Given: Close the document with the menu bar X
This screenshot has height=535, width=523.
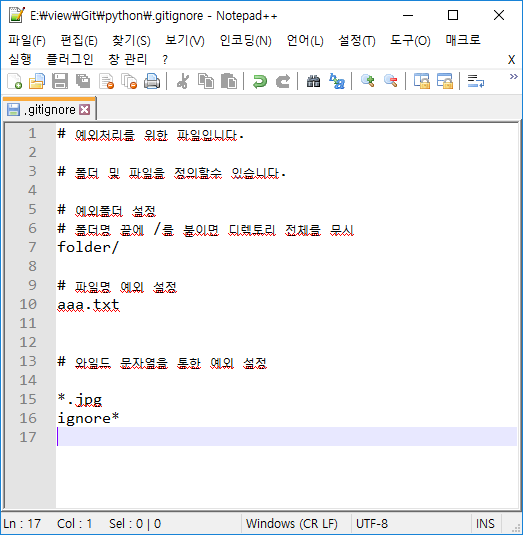Looking at the screenshot, I should pos(511,60).
